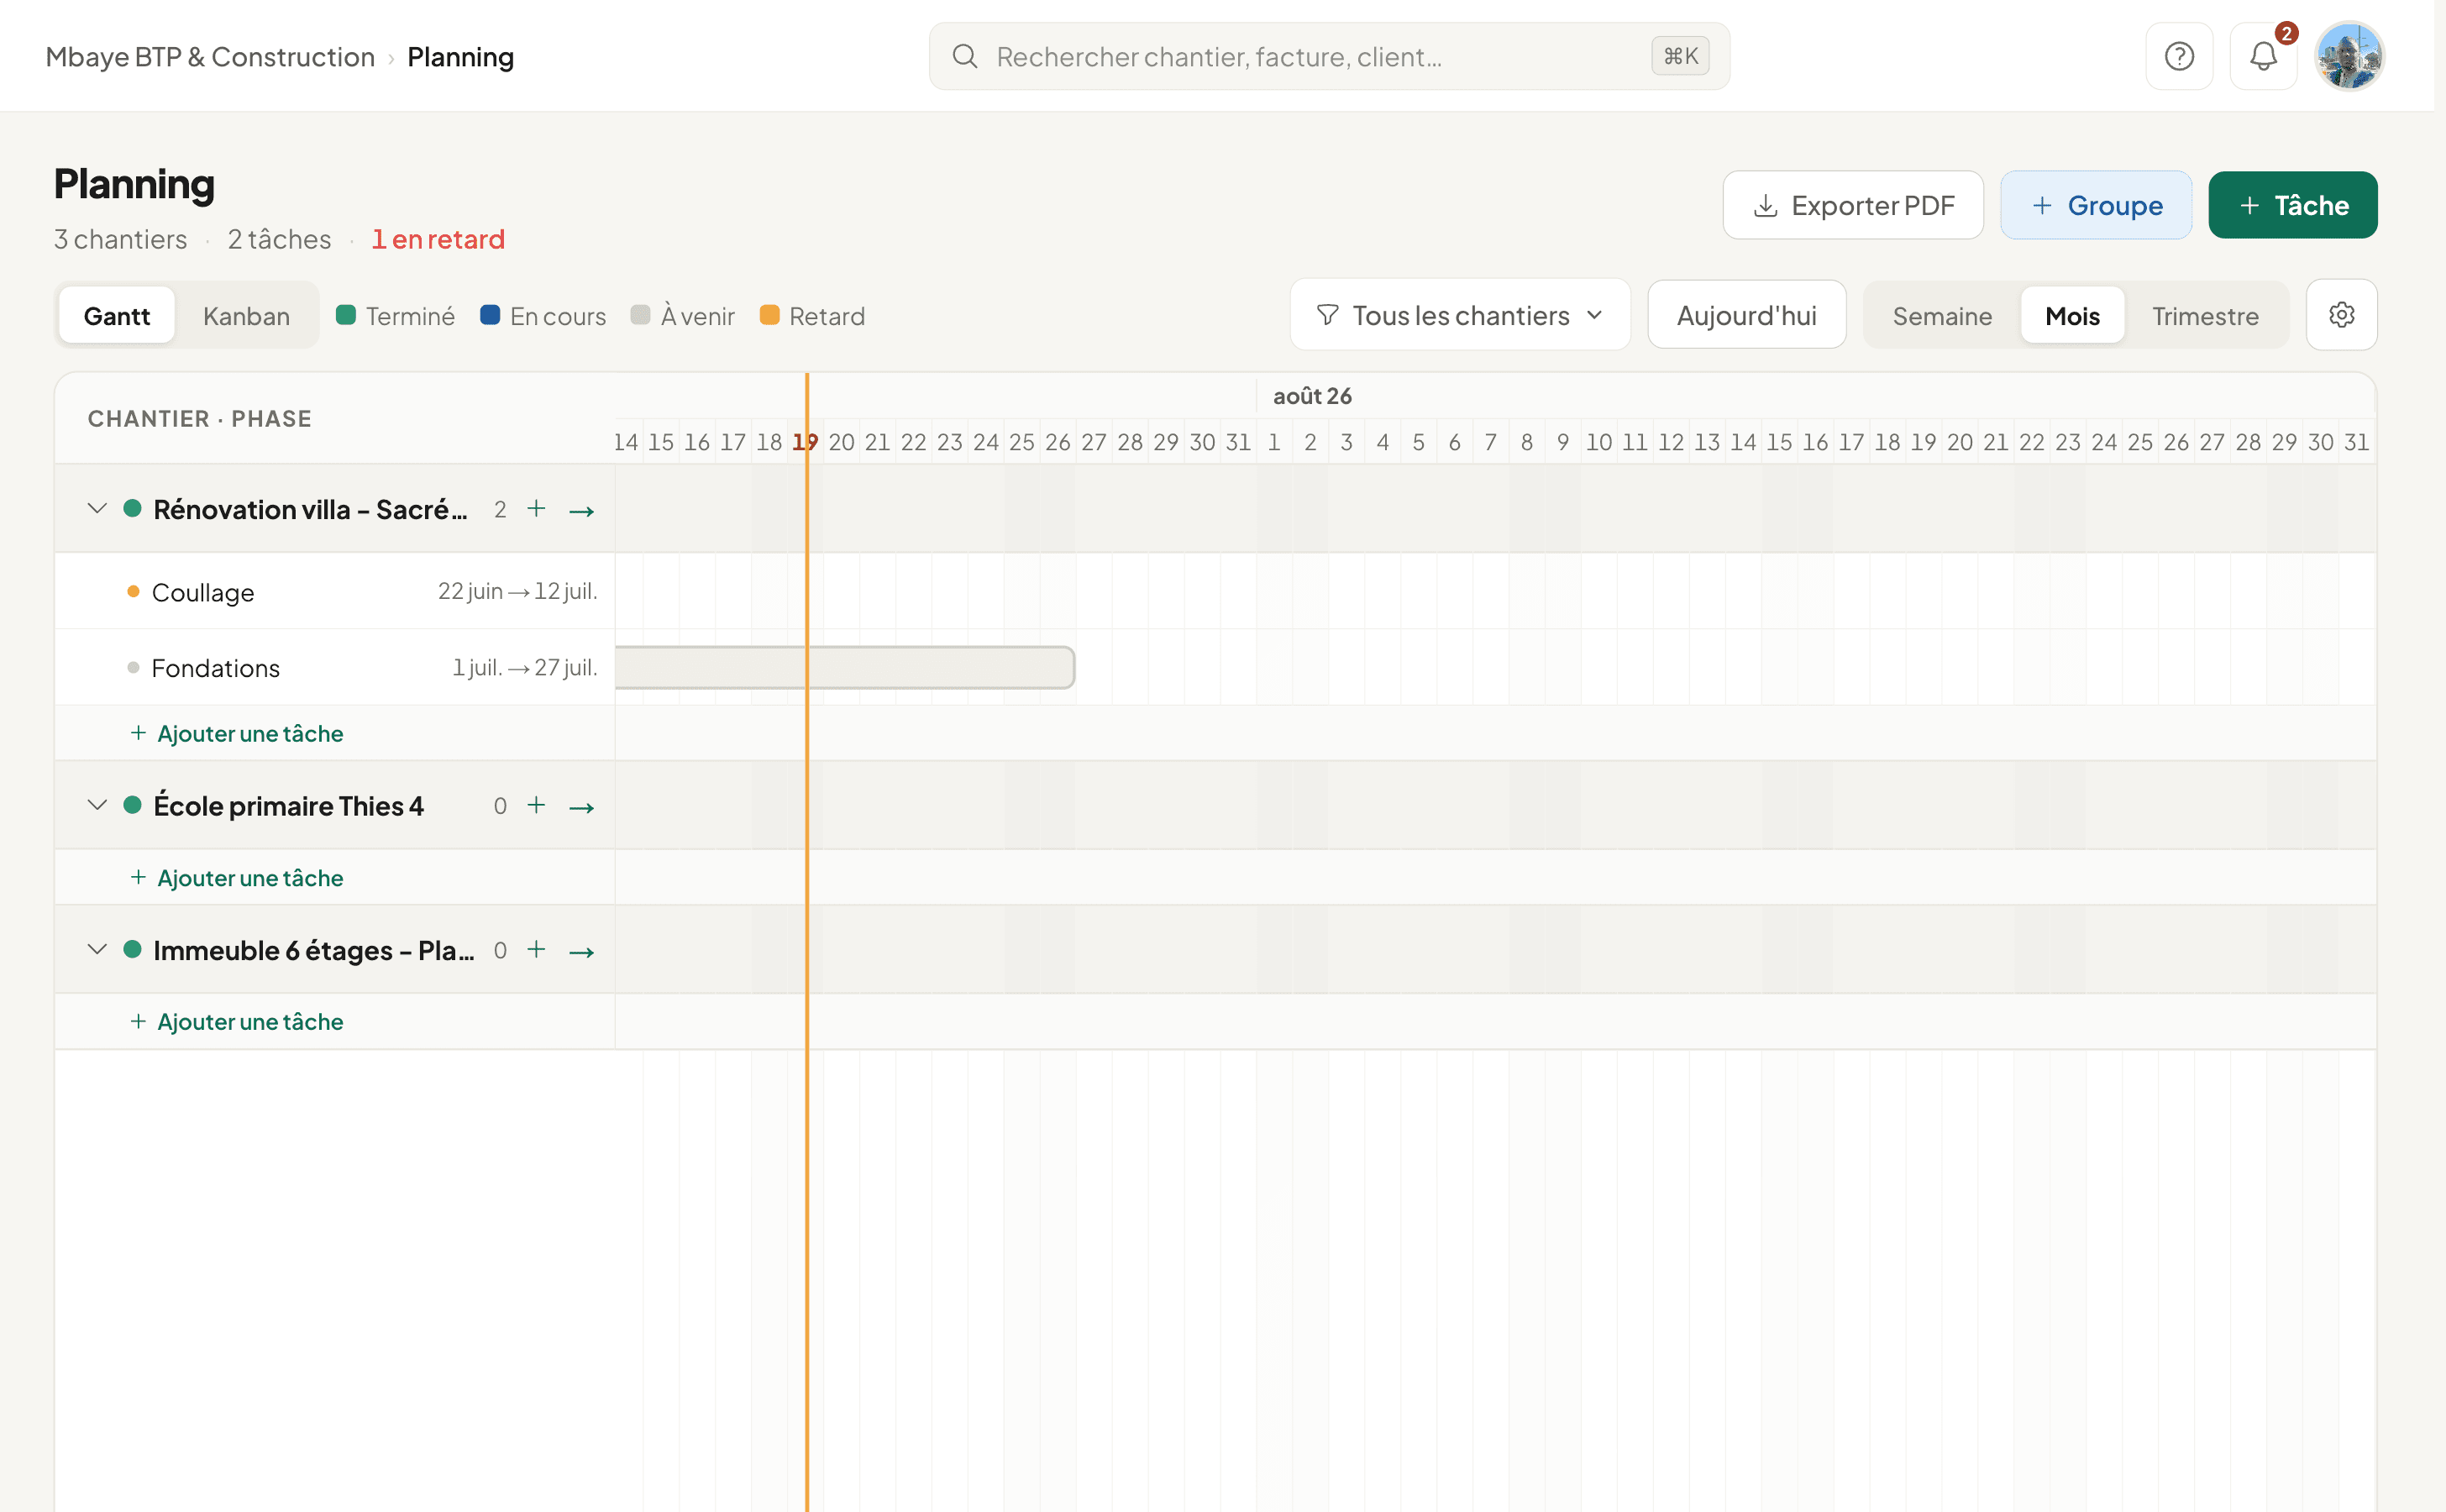Click Exporter PDF button

click(1853, 205)
